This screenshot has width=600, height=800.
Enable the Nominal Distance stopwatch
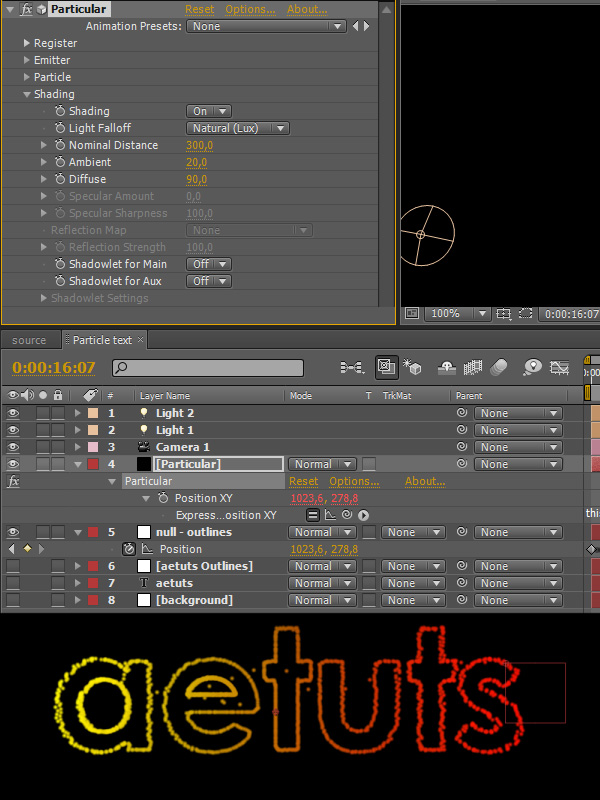click(x=60, y=145)
